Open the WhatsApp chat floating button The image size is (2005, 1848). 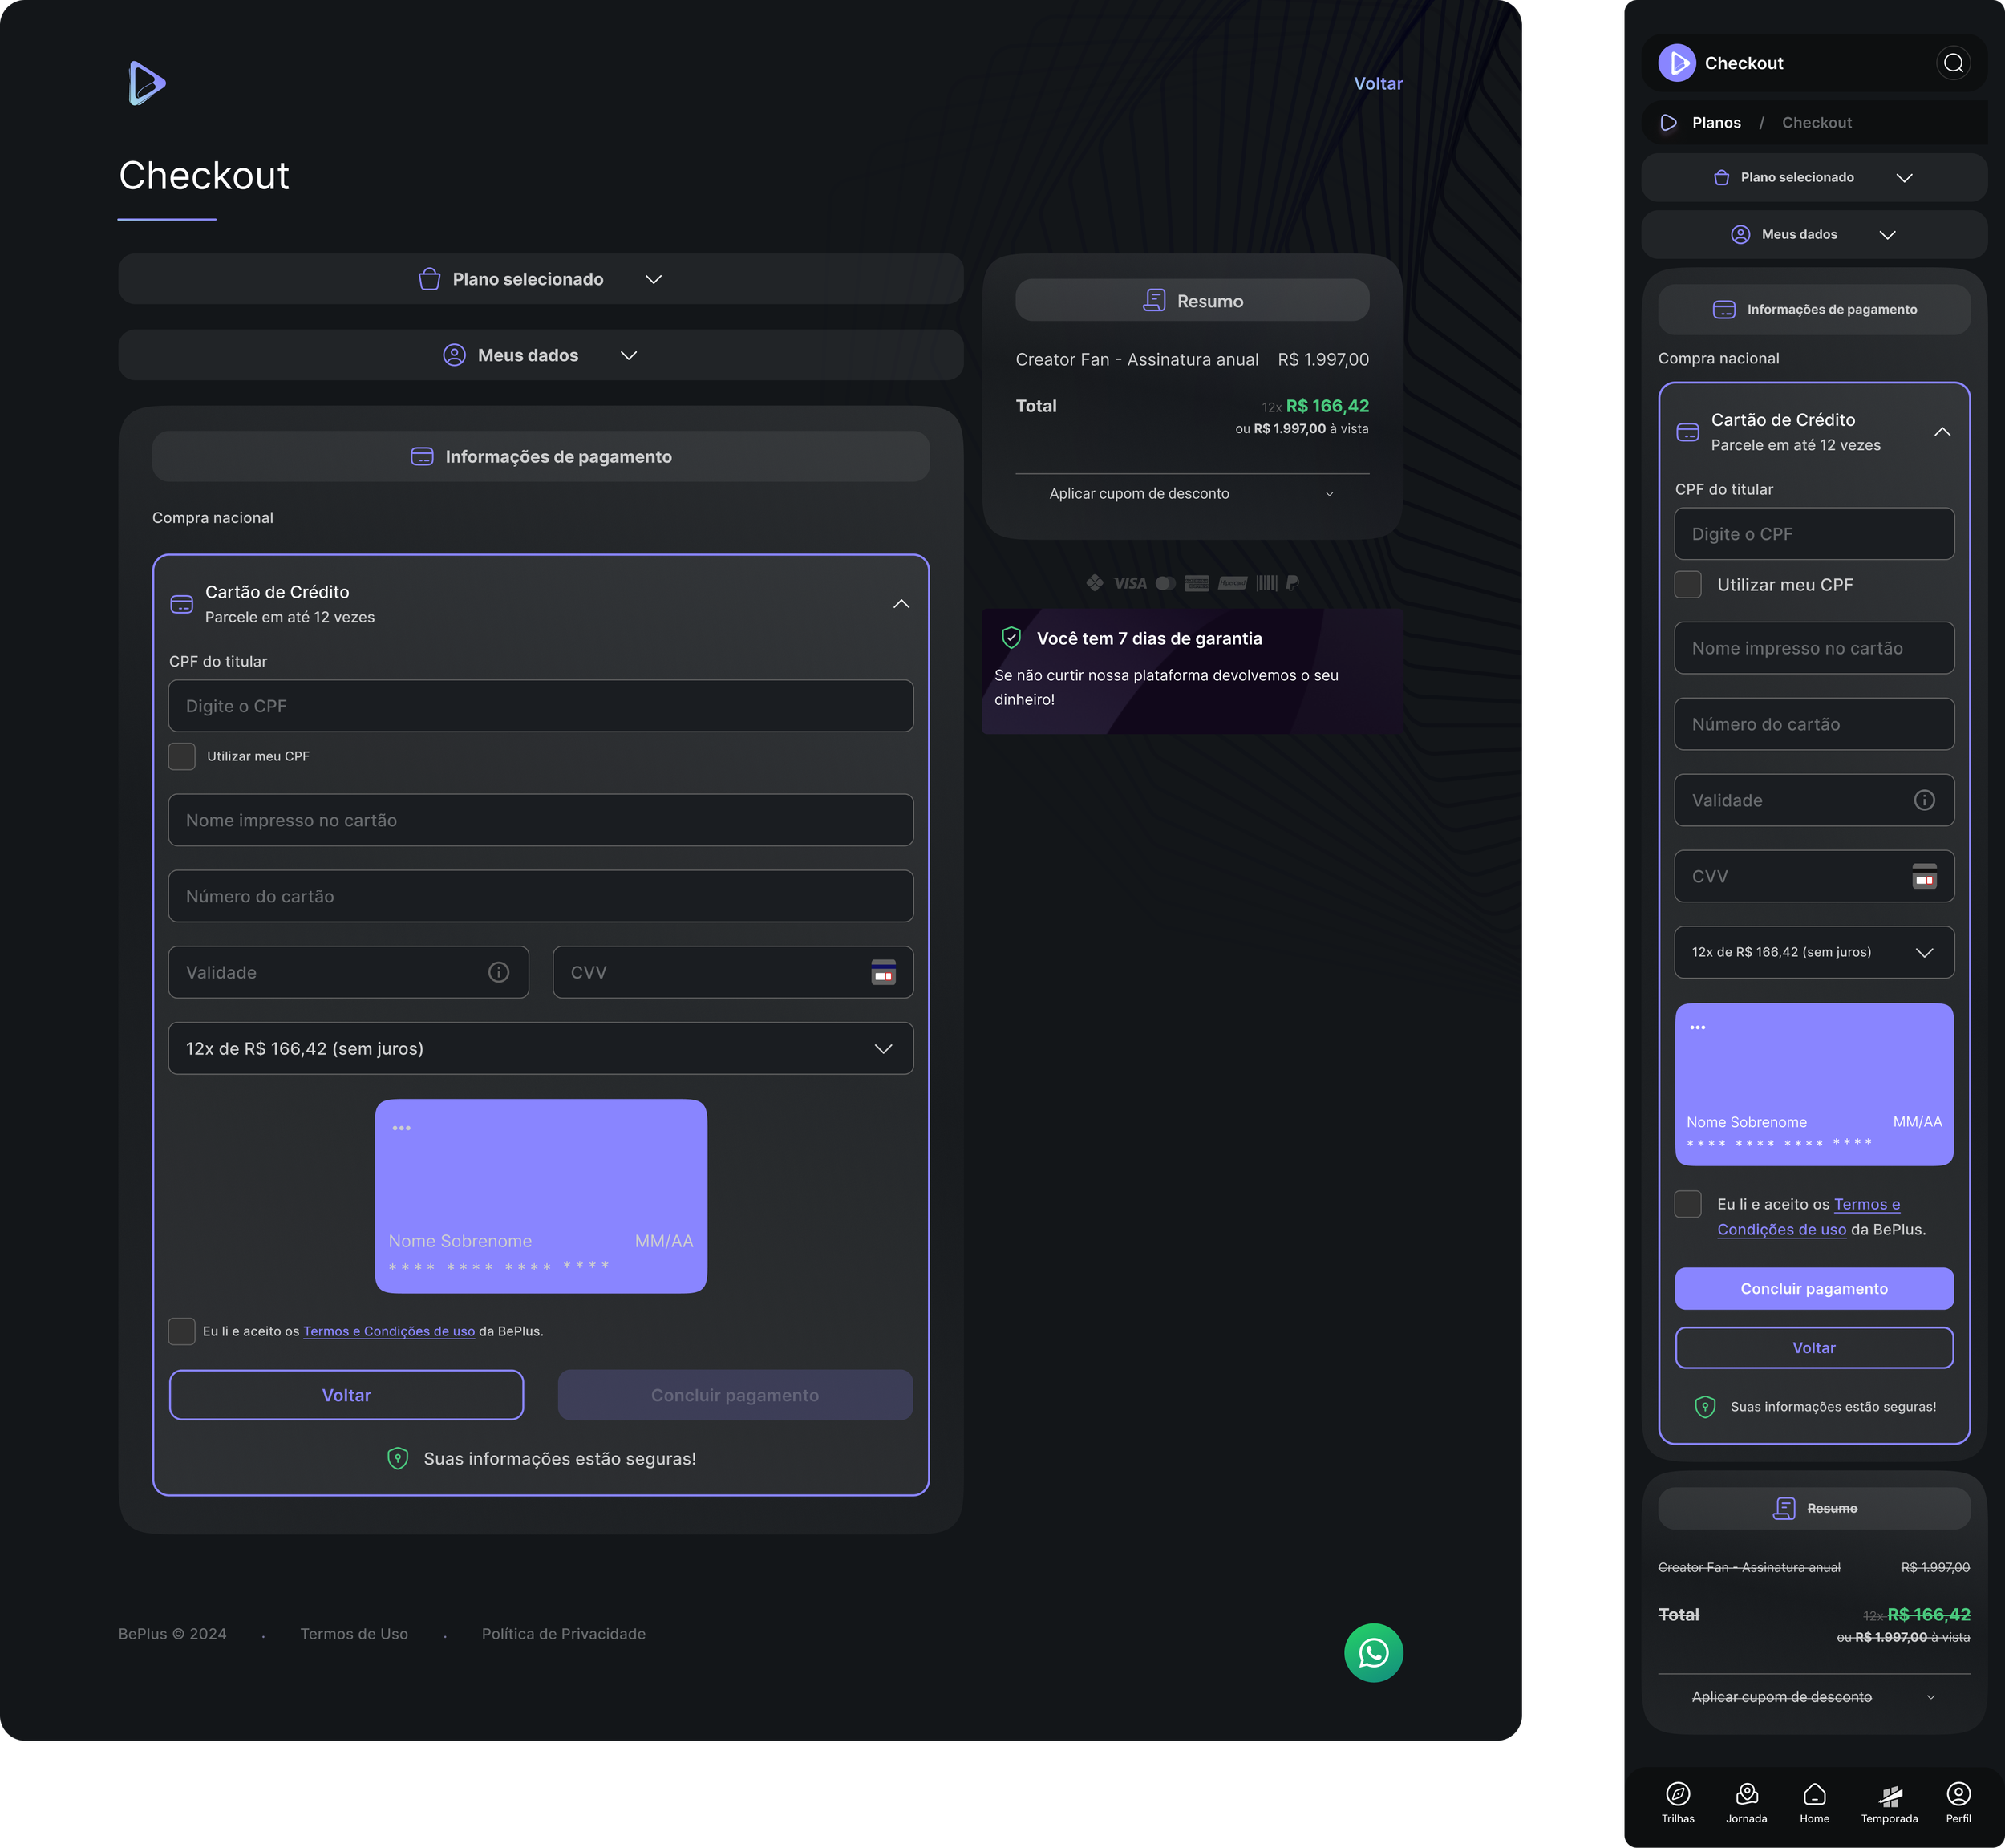(1373, 1652)
